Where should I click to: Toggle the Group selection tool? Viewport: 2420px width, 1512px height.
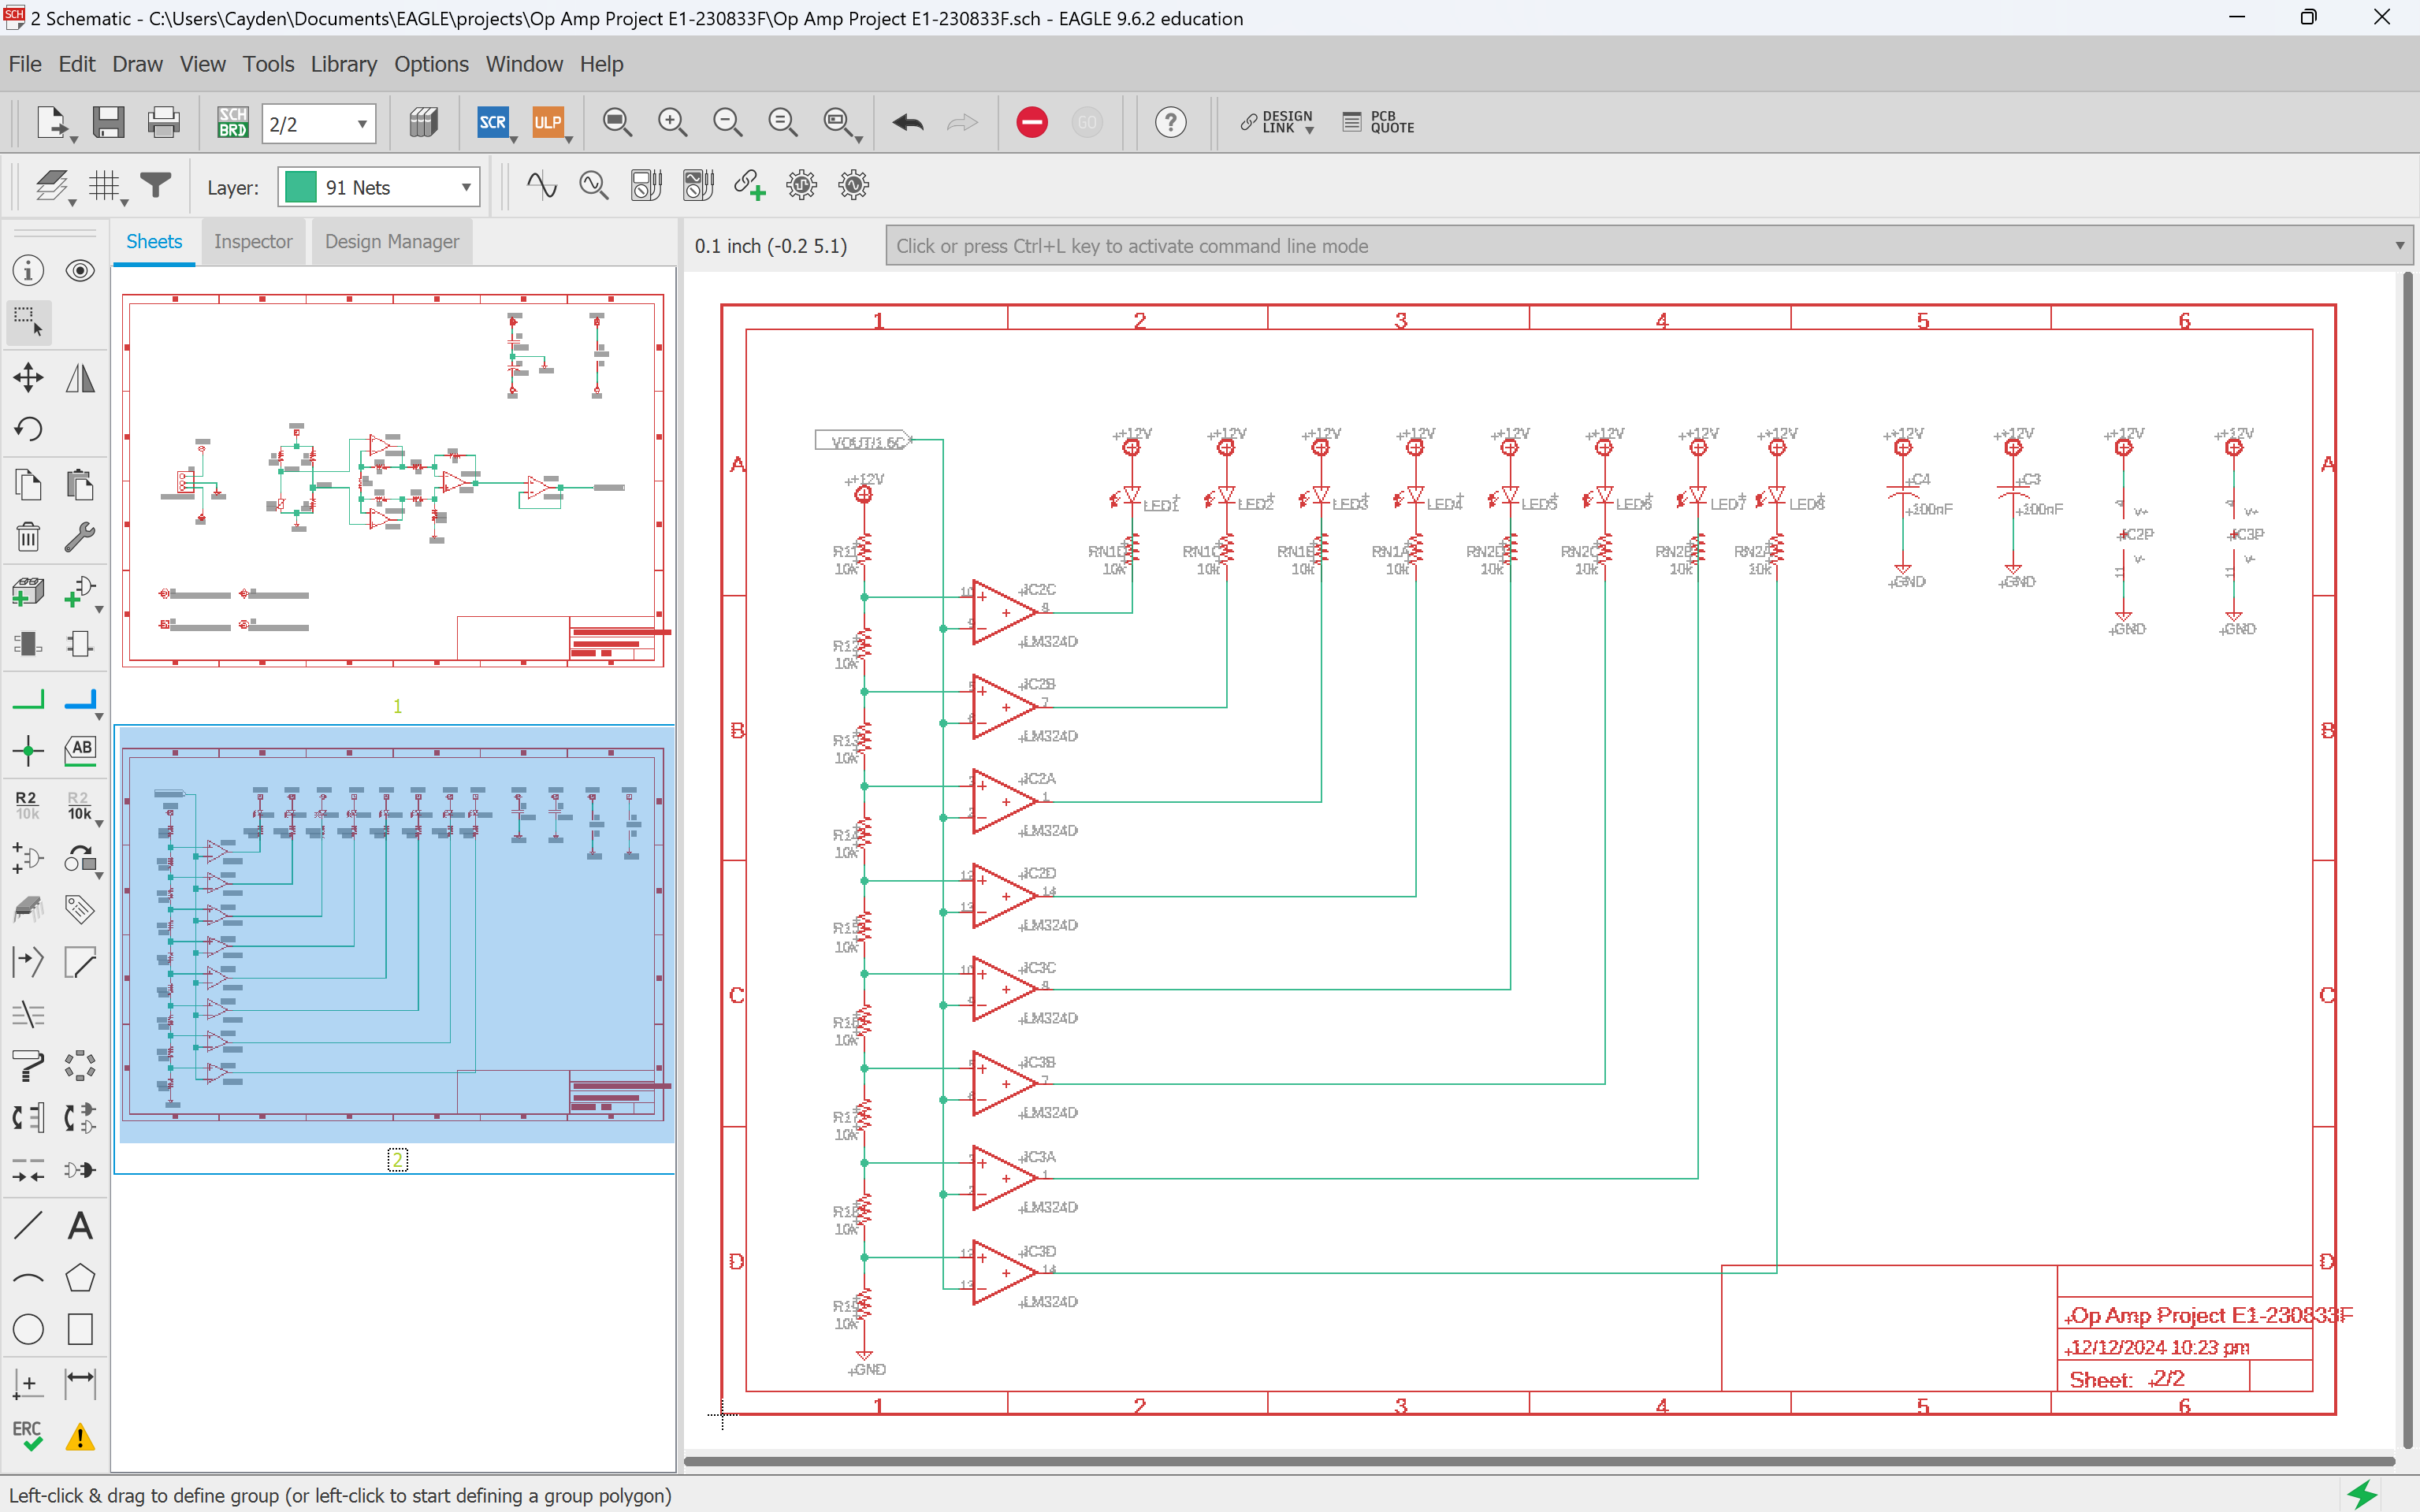click(28, 322)
